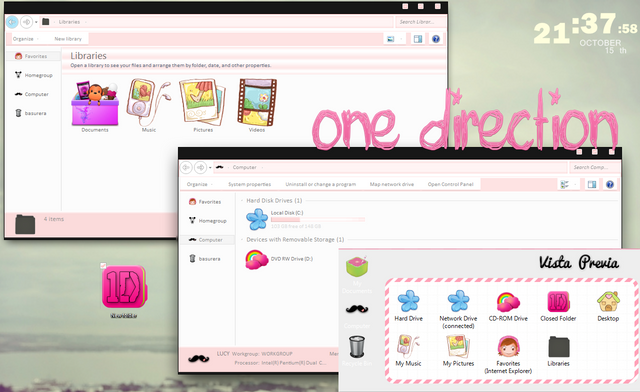Open recent pages dropdown in Libraries window
Screen dimensions: 640x392
[36, 22]
